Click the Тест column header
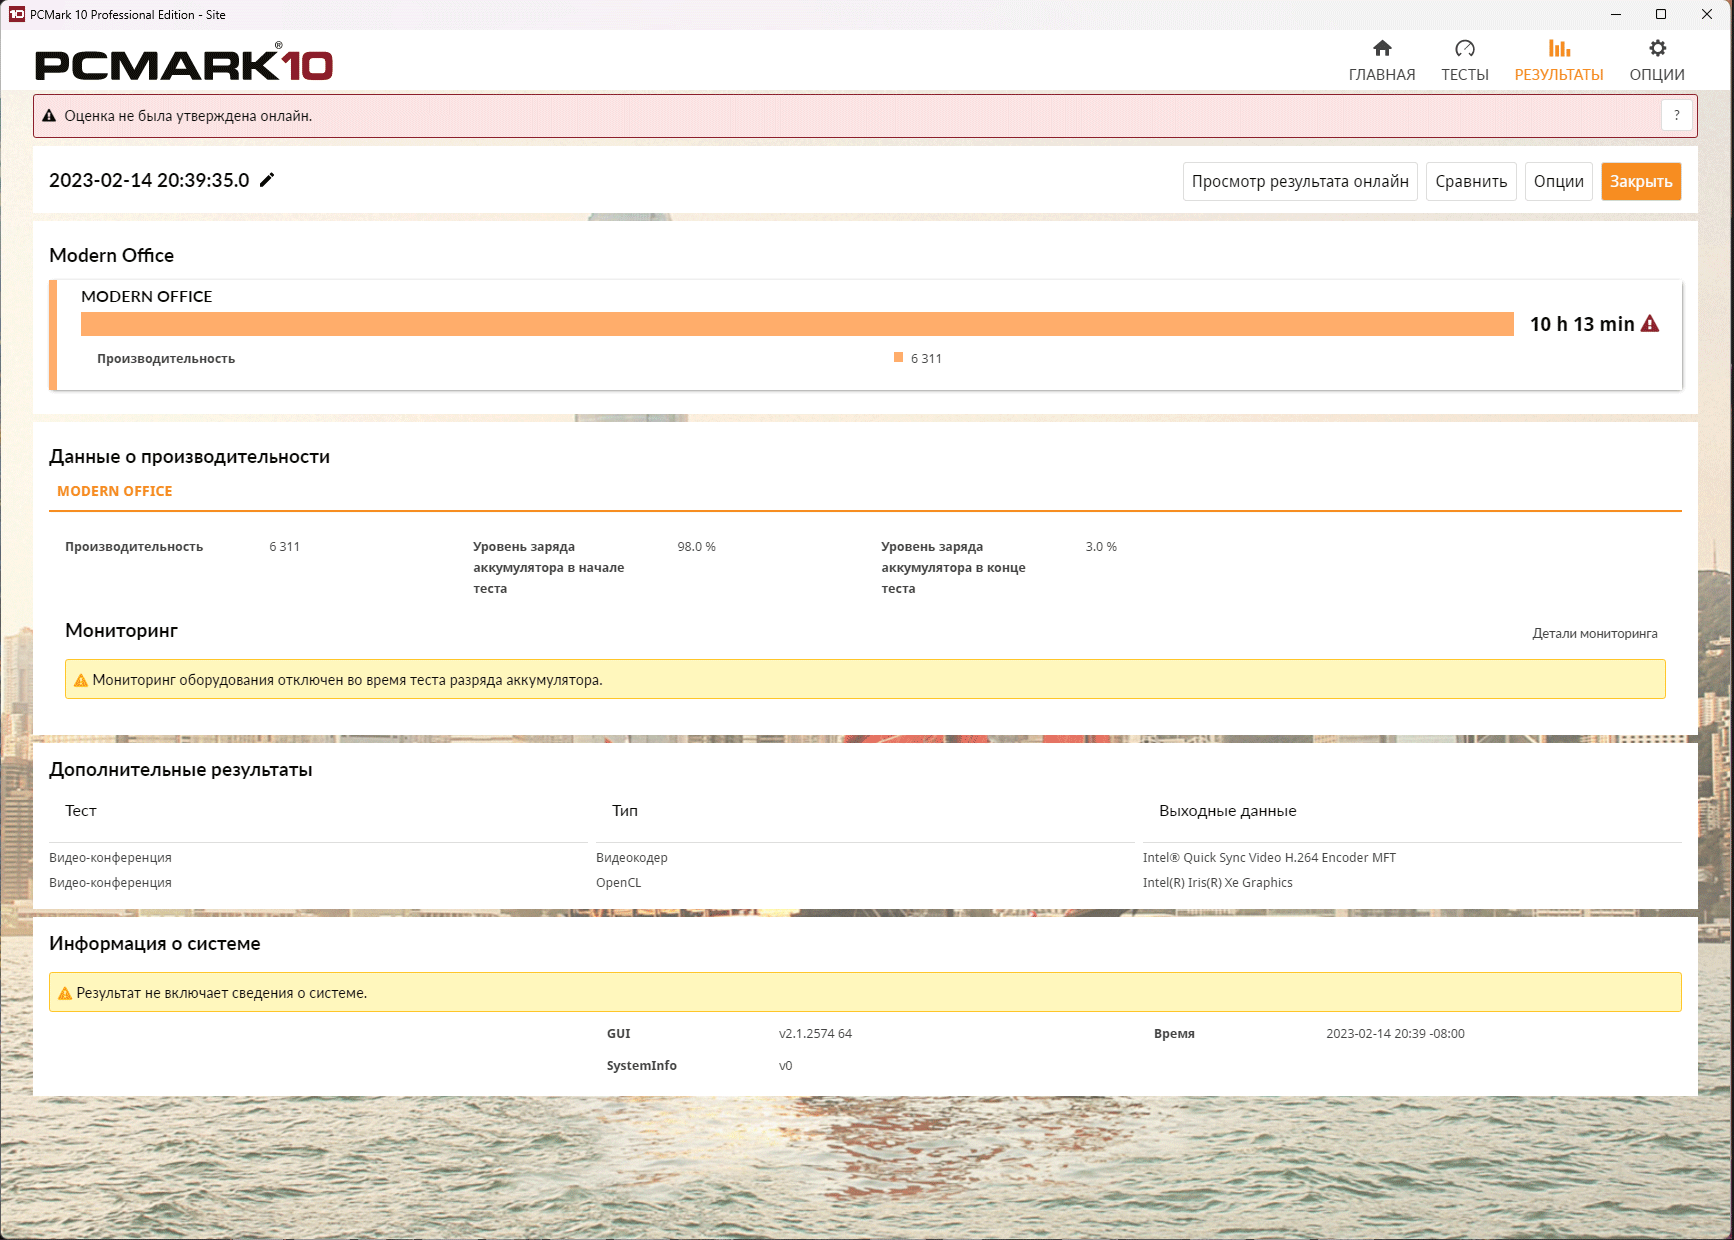The height and width of the screenshot is (1240, 1734). click(x=81, y=811)
